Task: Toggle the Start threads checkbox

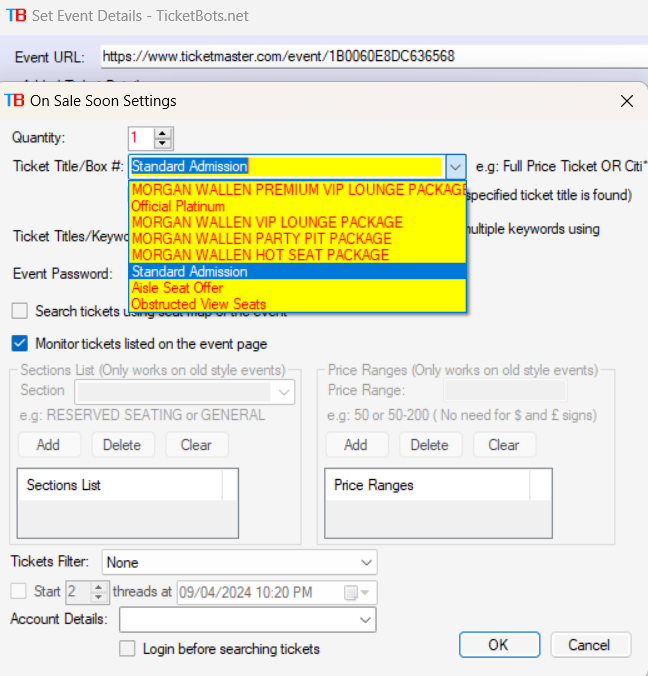Action: (19, 591)
